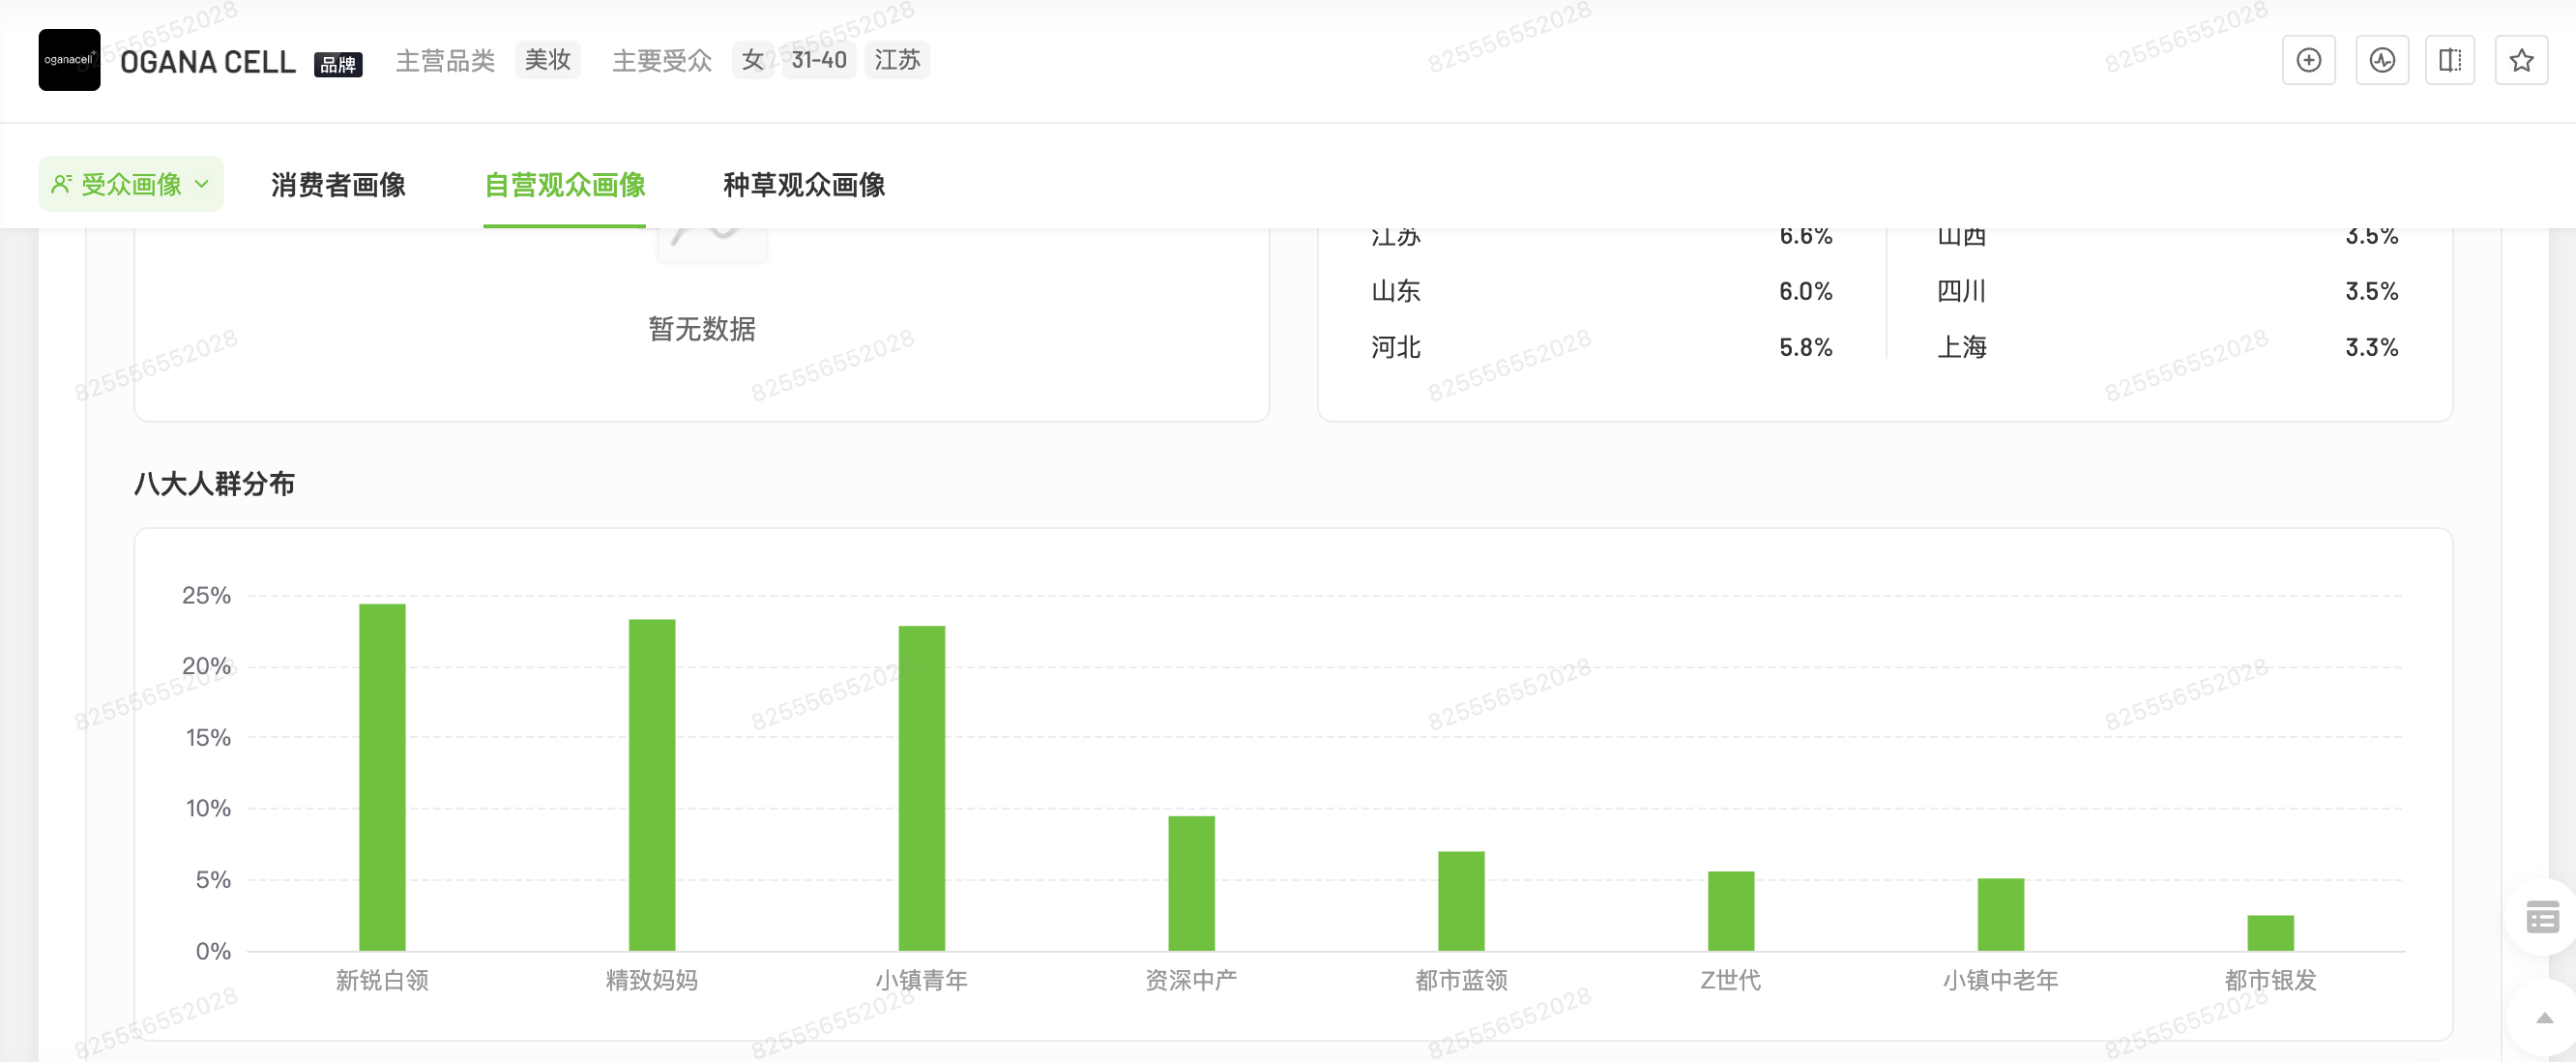The image size is (2576, 1062).
Task: Select the 自营观众画像 tab
Action: tap(564, 185)
